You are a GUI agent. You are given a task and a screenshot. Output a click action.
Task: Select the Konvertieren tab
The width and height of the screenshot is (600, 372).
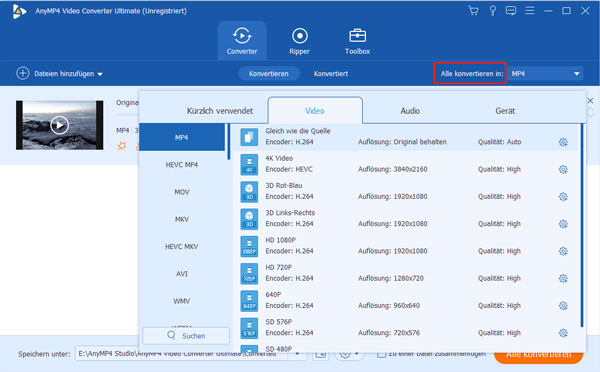(x=269, y=73)
